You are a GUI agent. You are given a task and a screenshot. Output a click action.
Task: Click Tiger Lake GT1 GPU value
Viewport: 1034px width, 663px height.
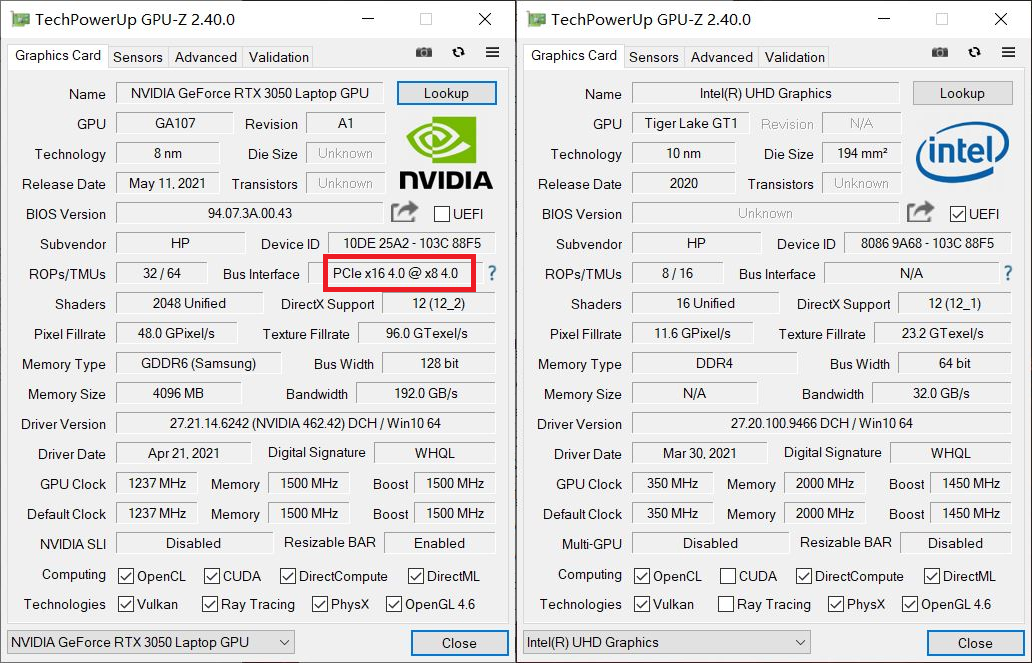coord(690,123)
